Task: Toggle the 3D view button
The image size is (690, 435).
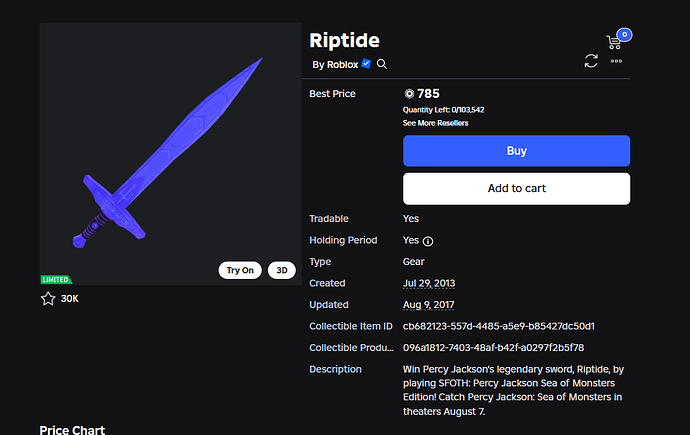Action: pos(282,270)
